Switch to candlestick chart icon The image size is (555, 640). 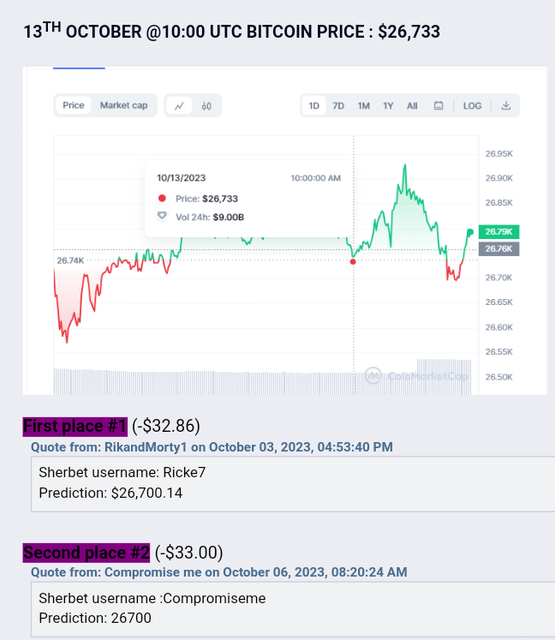pos(206,106)
